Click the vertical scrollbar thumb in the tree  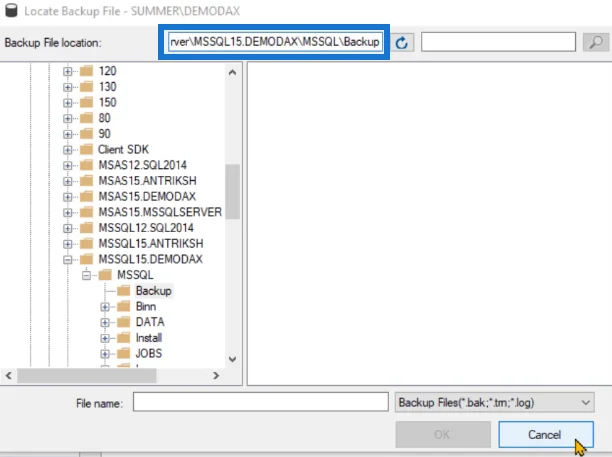pos(233,192)
